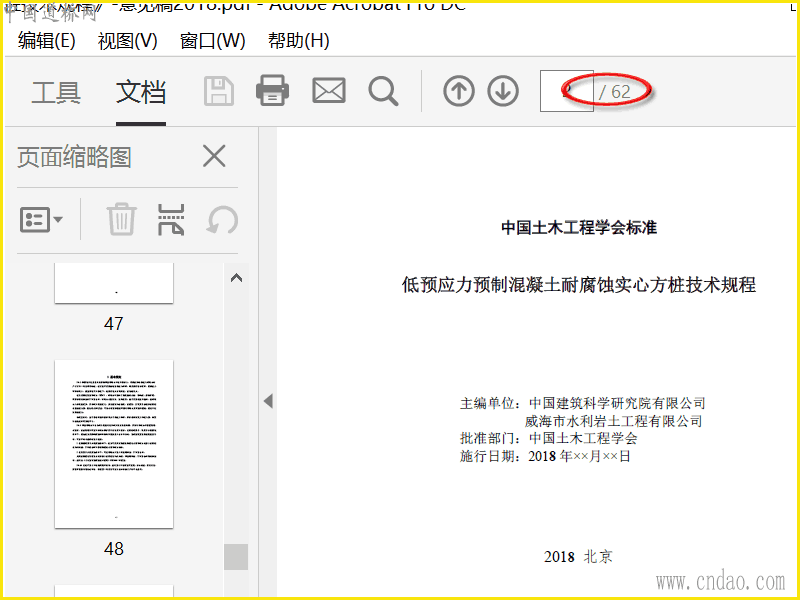This screenshot has width=800, height=600.
Task: Click the 低预应力预制混凝土 document title
Action: pyautogui.click(x=579, y=285)
